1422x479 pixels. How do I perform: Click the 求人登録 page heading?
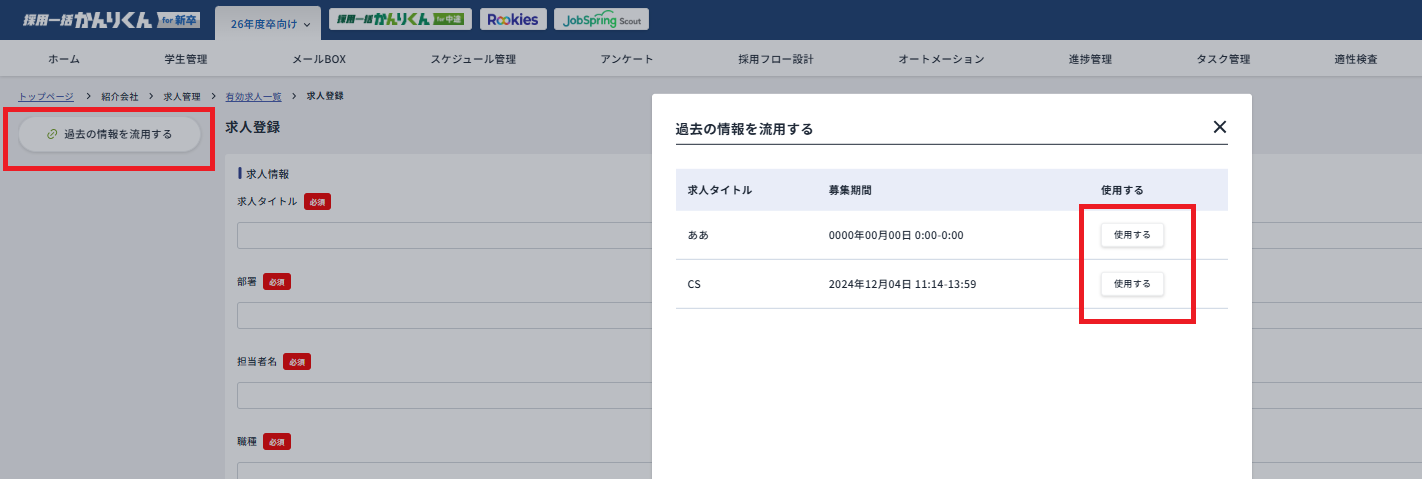point(253,127)
